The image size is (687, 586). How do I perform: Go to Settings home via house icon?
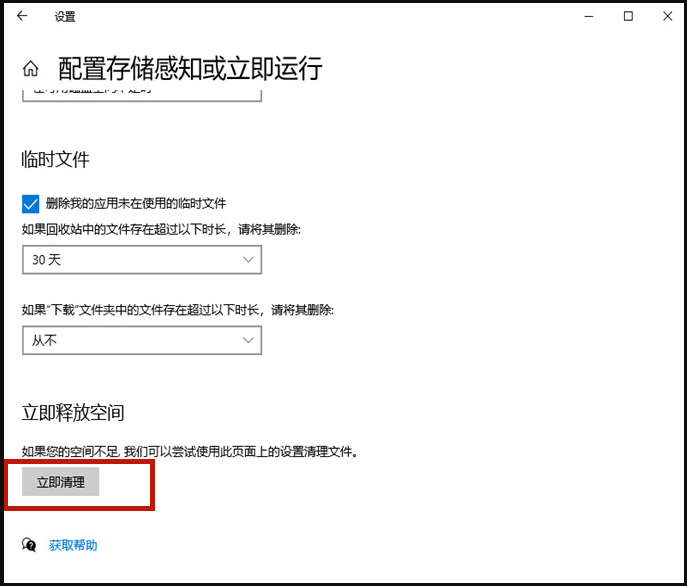point(31,69)
